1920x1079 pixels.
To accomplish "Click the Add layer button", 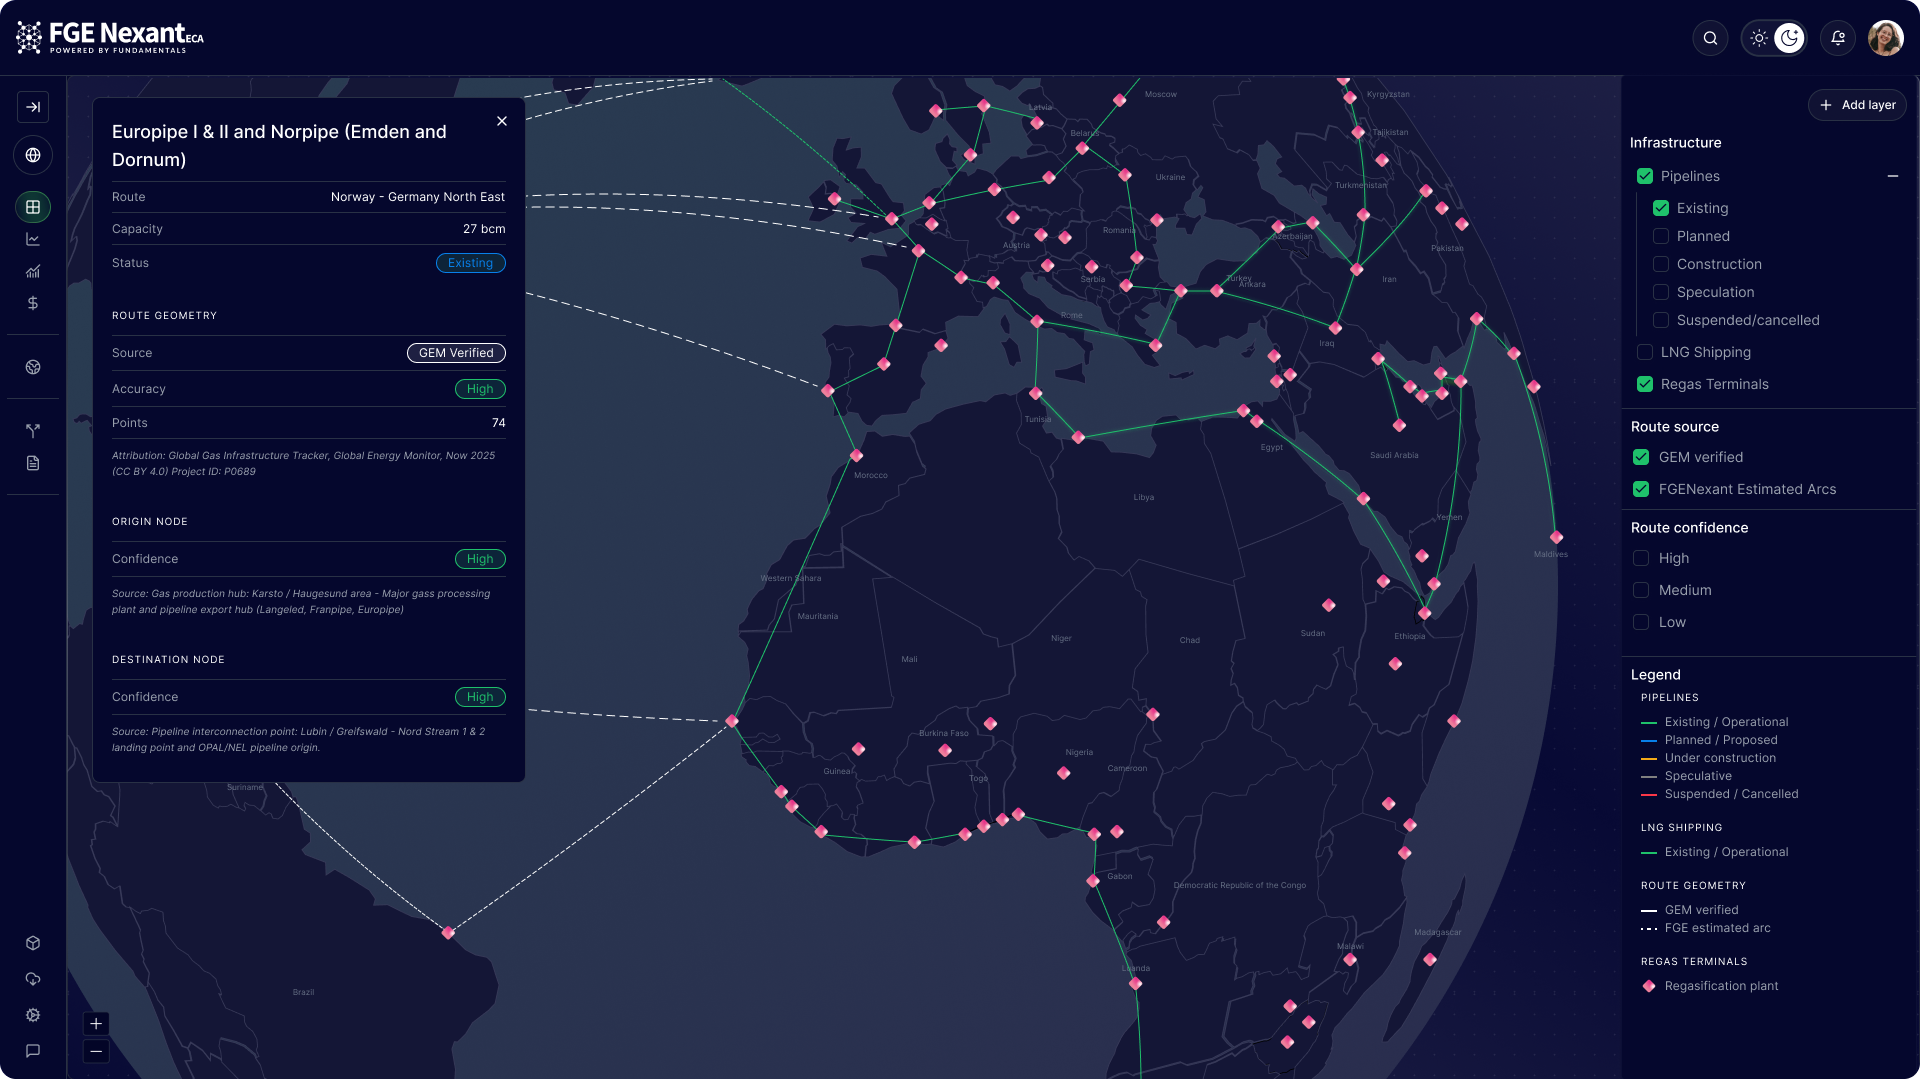I will click(x=1857, y=105).
